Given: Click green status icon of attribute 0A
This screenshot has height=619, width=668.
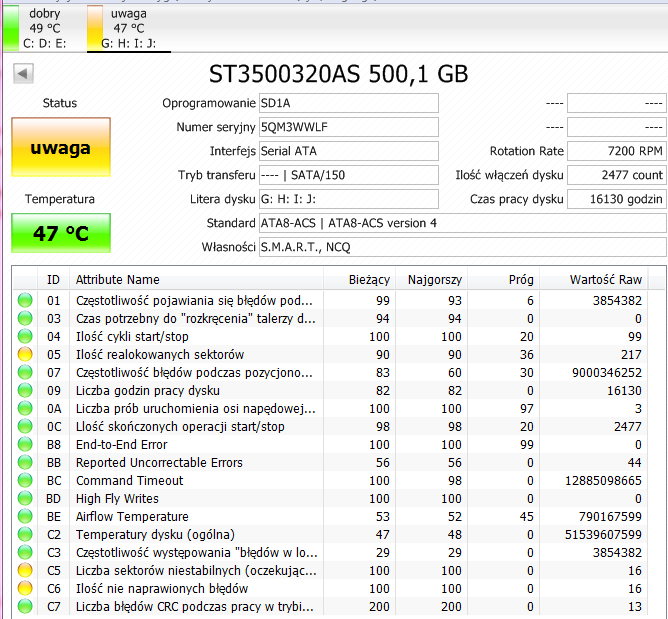Looking at the screenshot, I should tap(25, 408).
